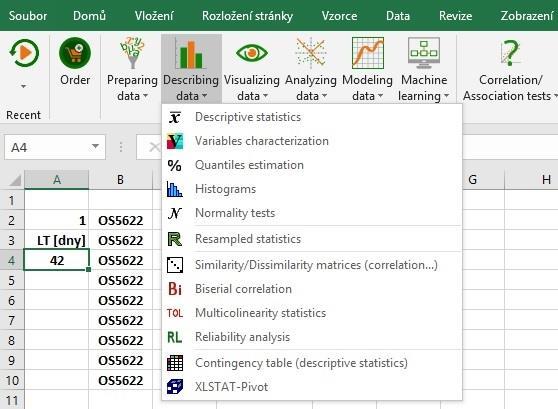
Task: Expand Analyzing data dropdown arrow
Action: tap(324, 96)
